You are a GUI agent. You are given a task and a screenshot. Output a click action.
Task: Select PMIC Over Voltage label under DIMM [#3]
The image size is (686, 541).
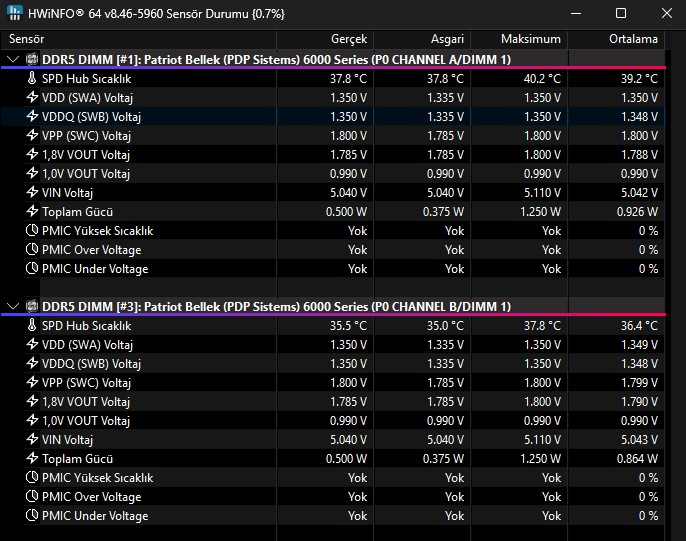tap(91, 497)
